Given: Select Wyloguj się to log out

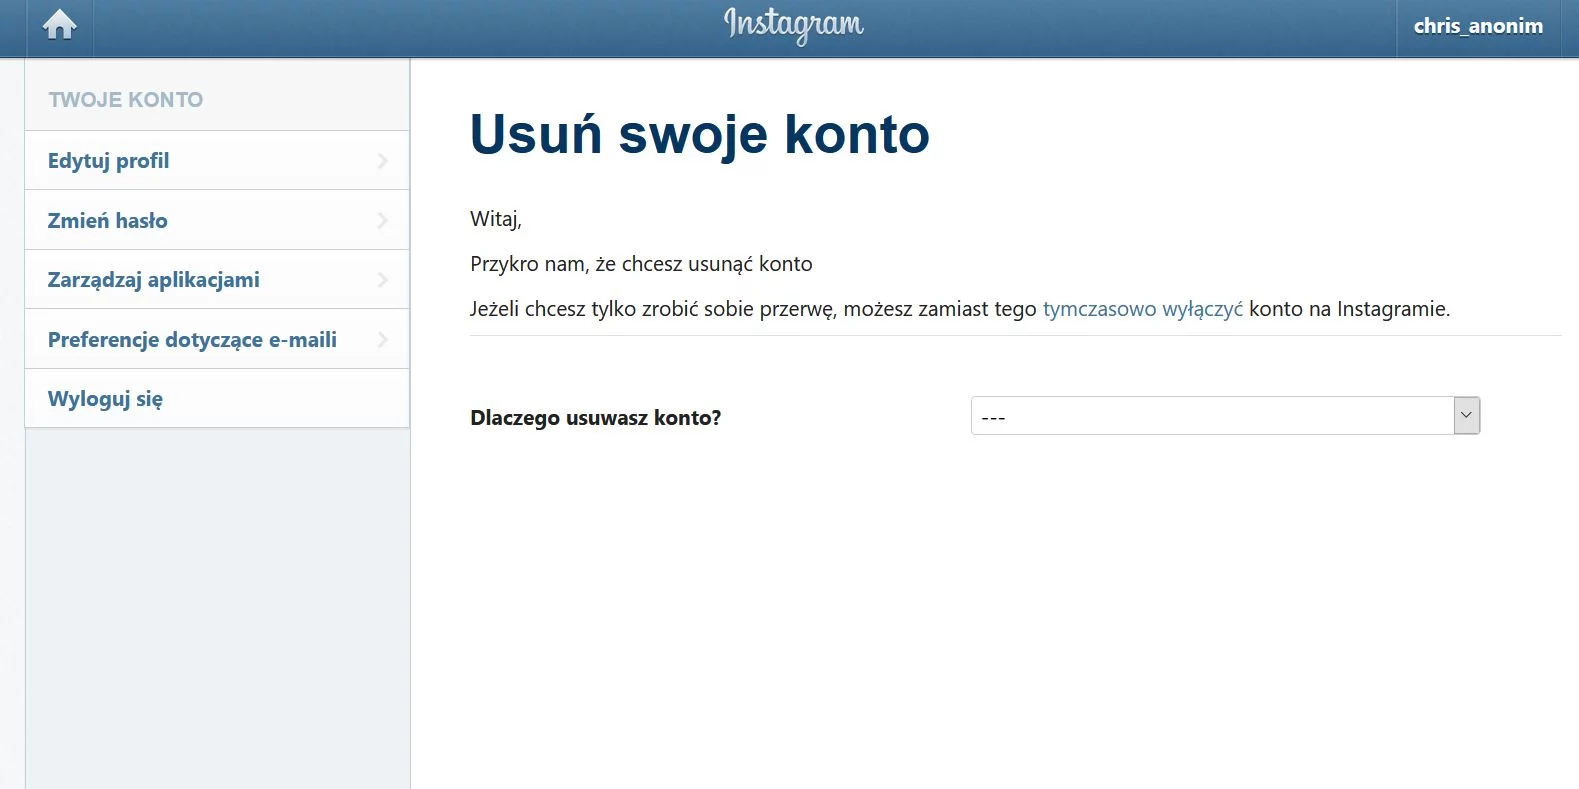Looking at the screenshot, I should (217, 399).
